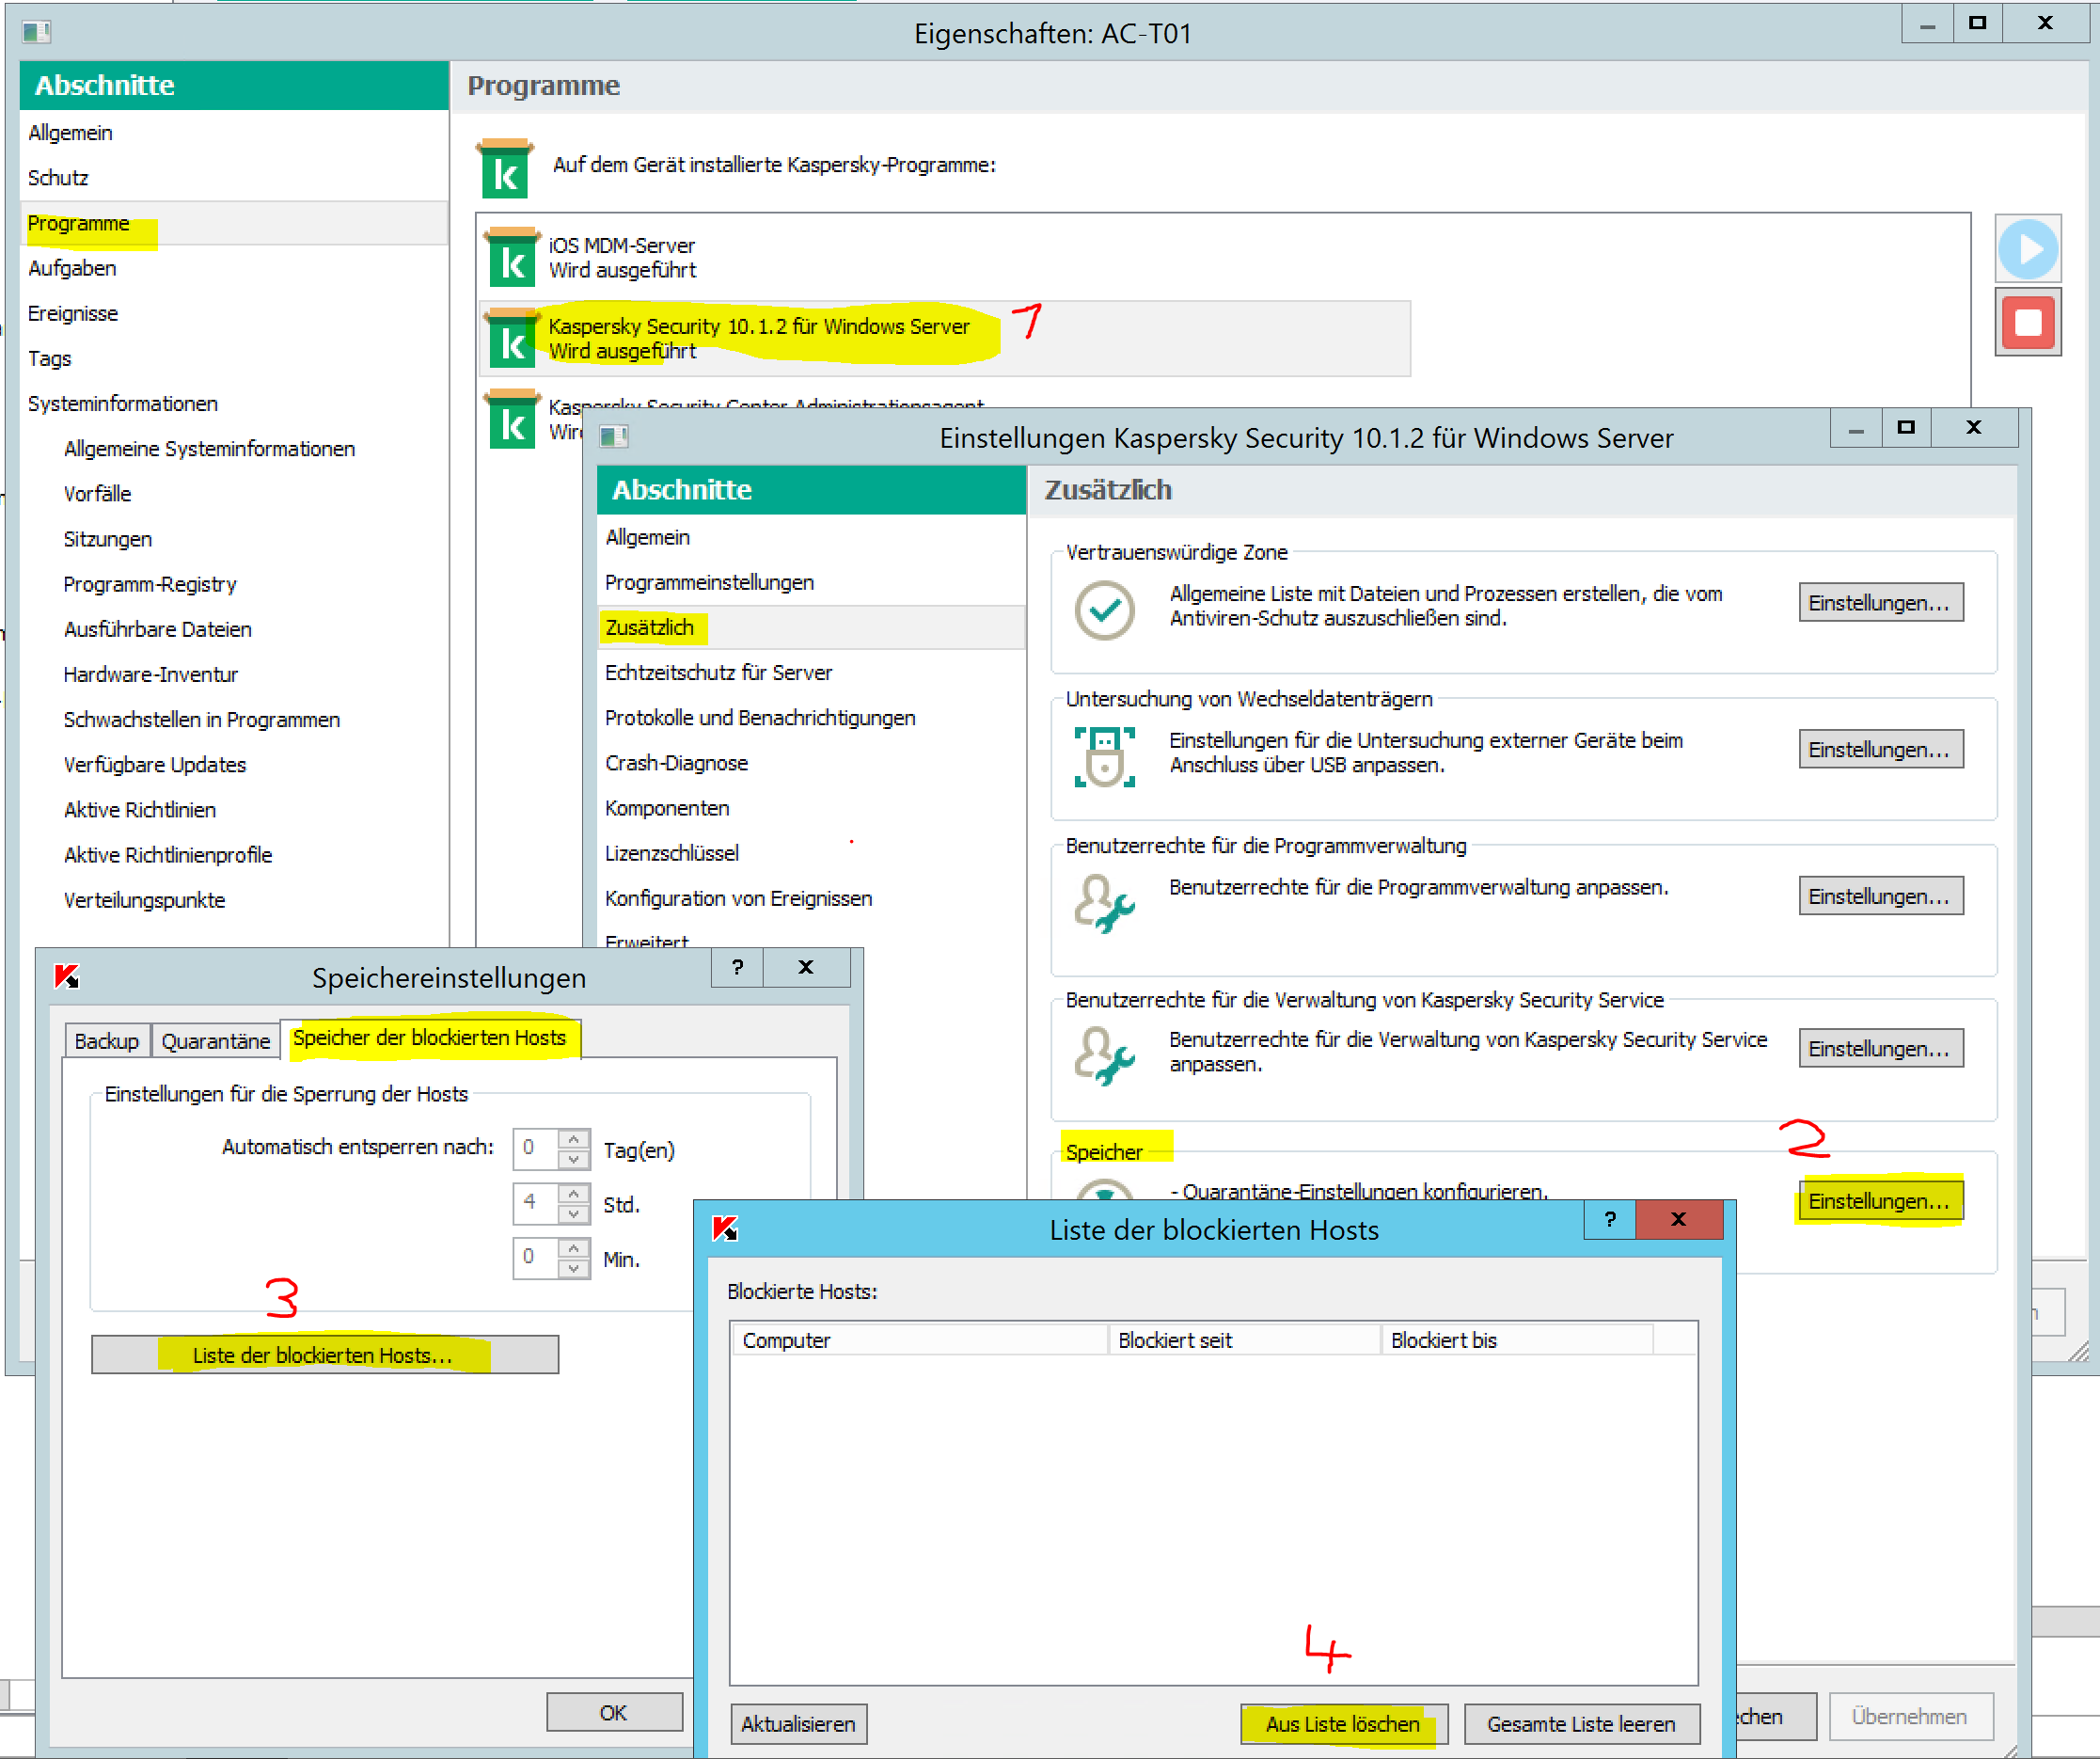The height and width of the screenshot is (1759, 2100).
Task: Click the Std. hours input field
Action: [535, 1202]
